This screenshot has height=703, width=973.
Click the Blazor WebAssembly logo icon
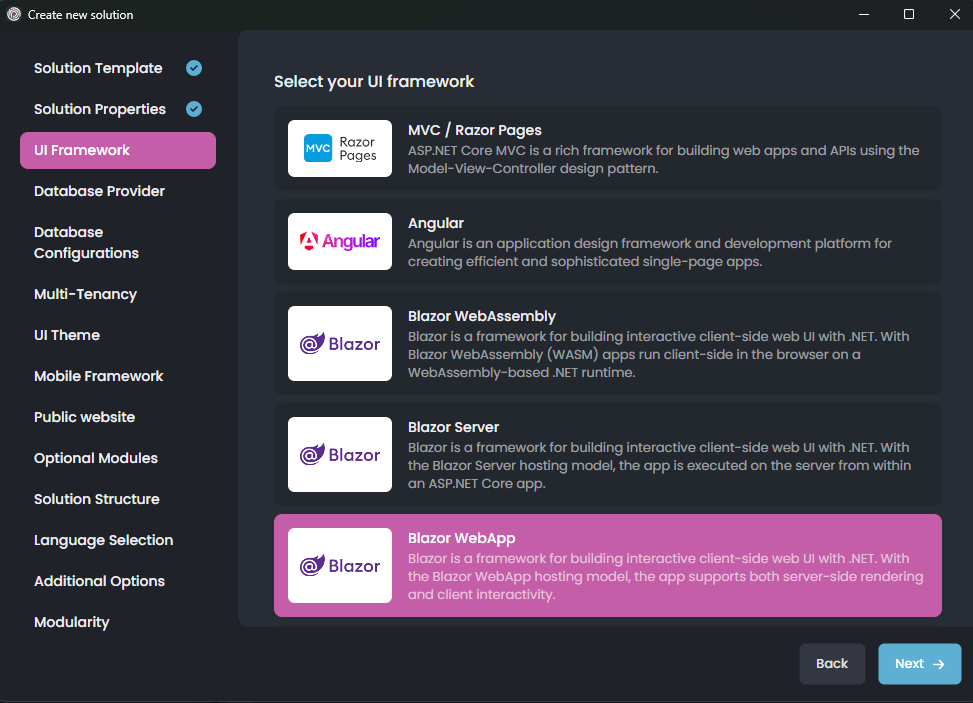[339, 344]
